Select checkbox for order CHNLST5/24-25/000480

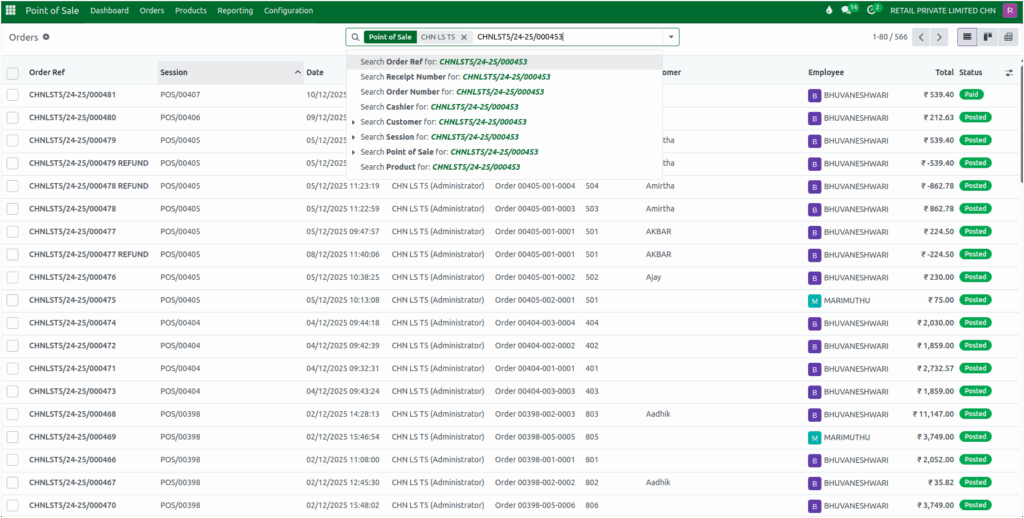click(x=13, y=118)
